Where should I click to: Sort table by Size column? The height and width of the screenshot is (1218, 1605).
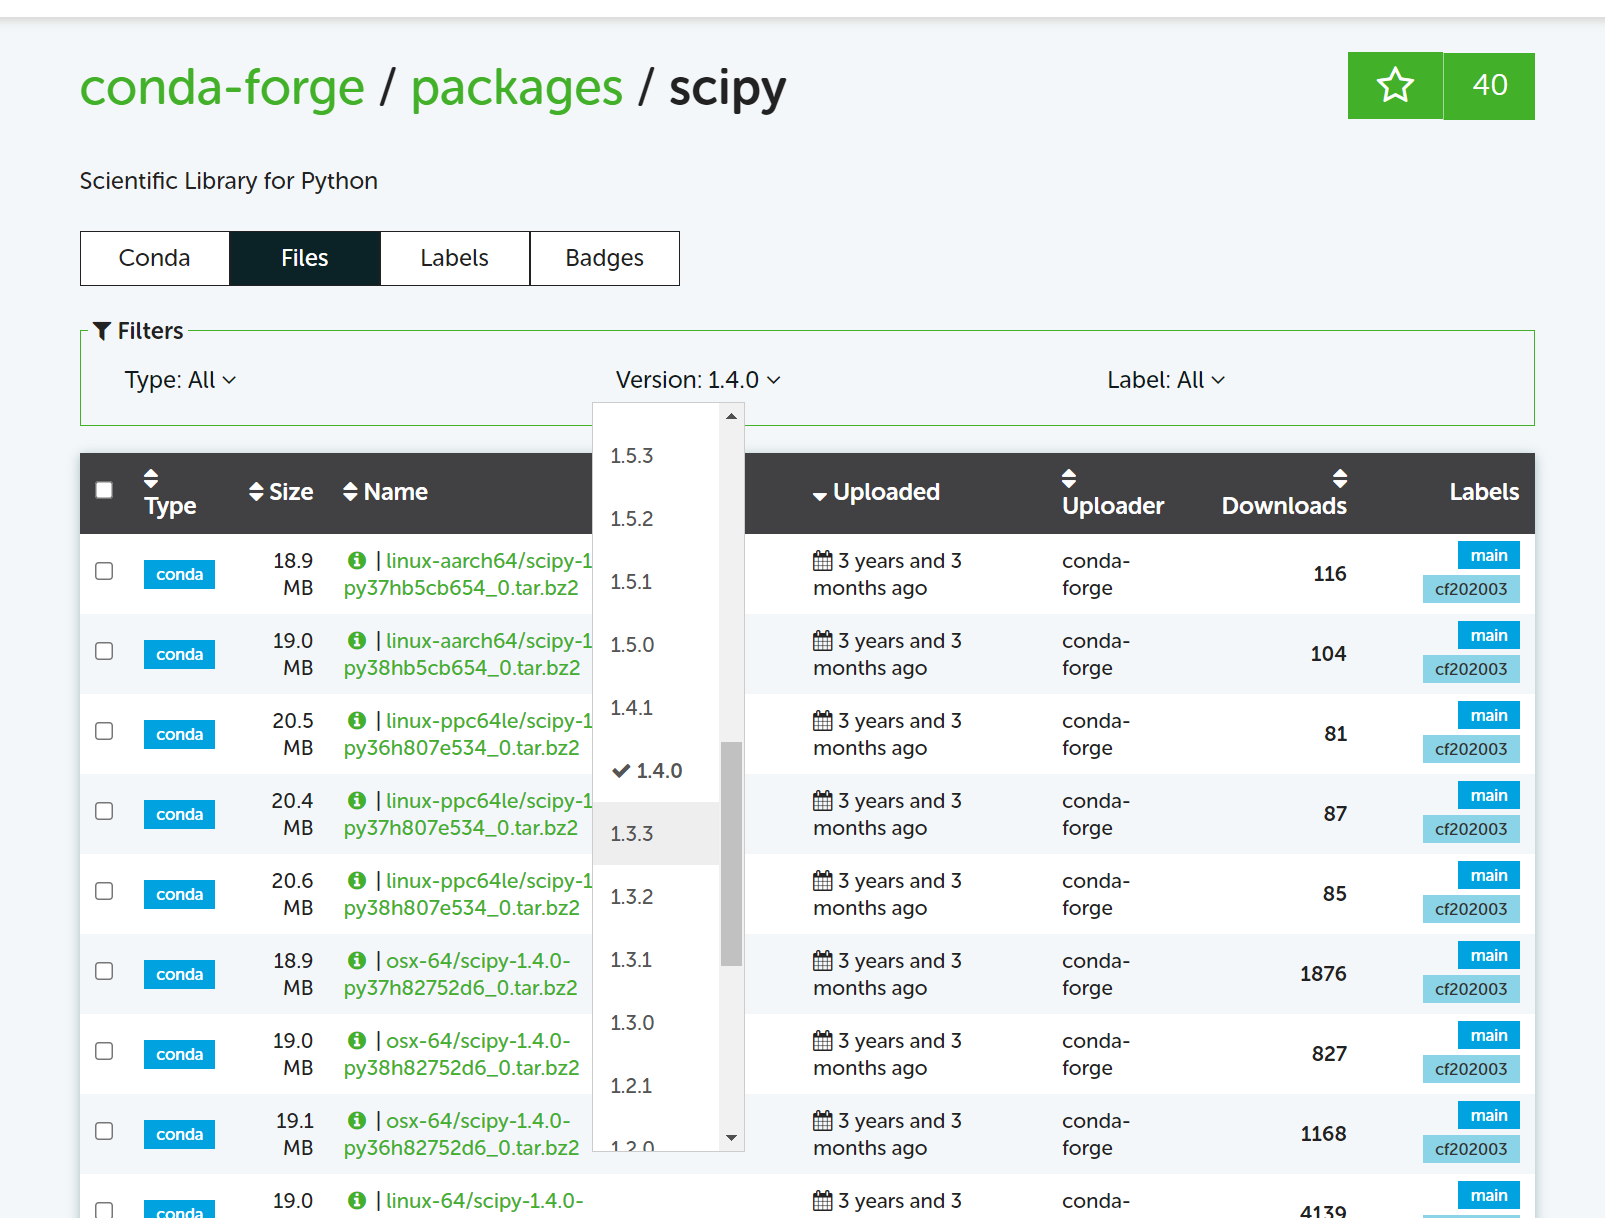pyautogui.click(x=281, y=492)
